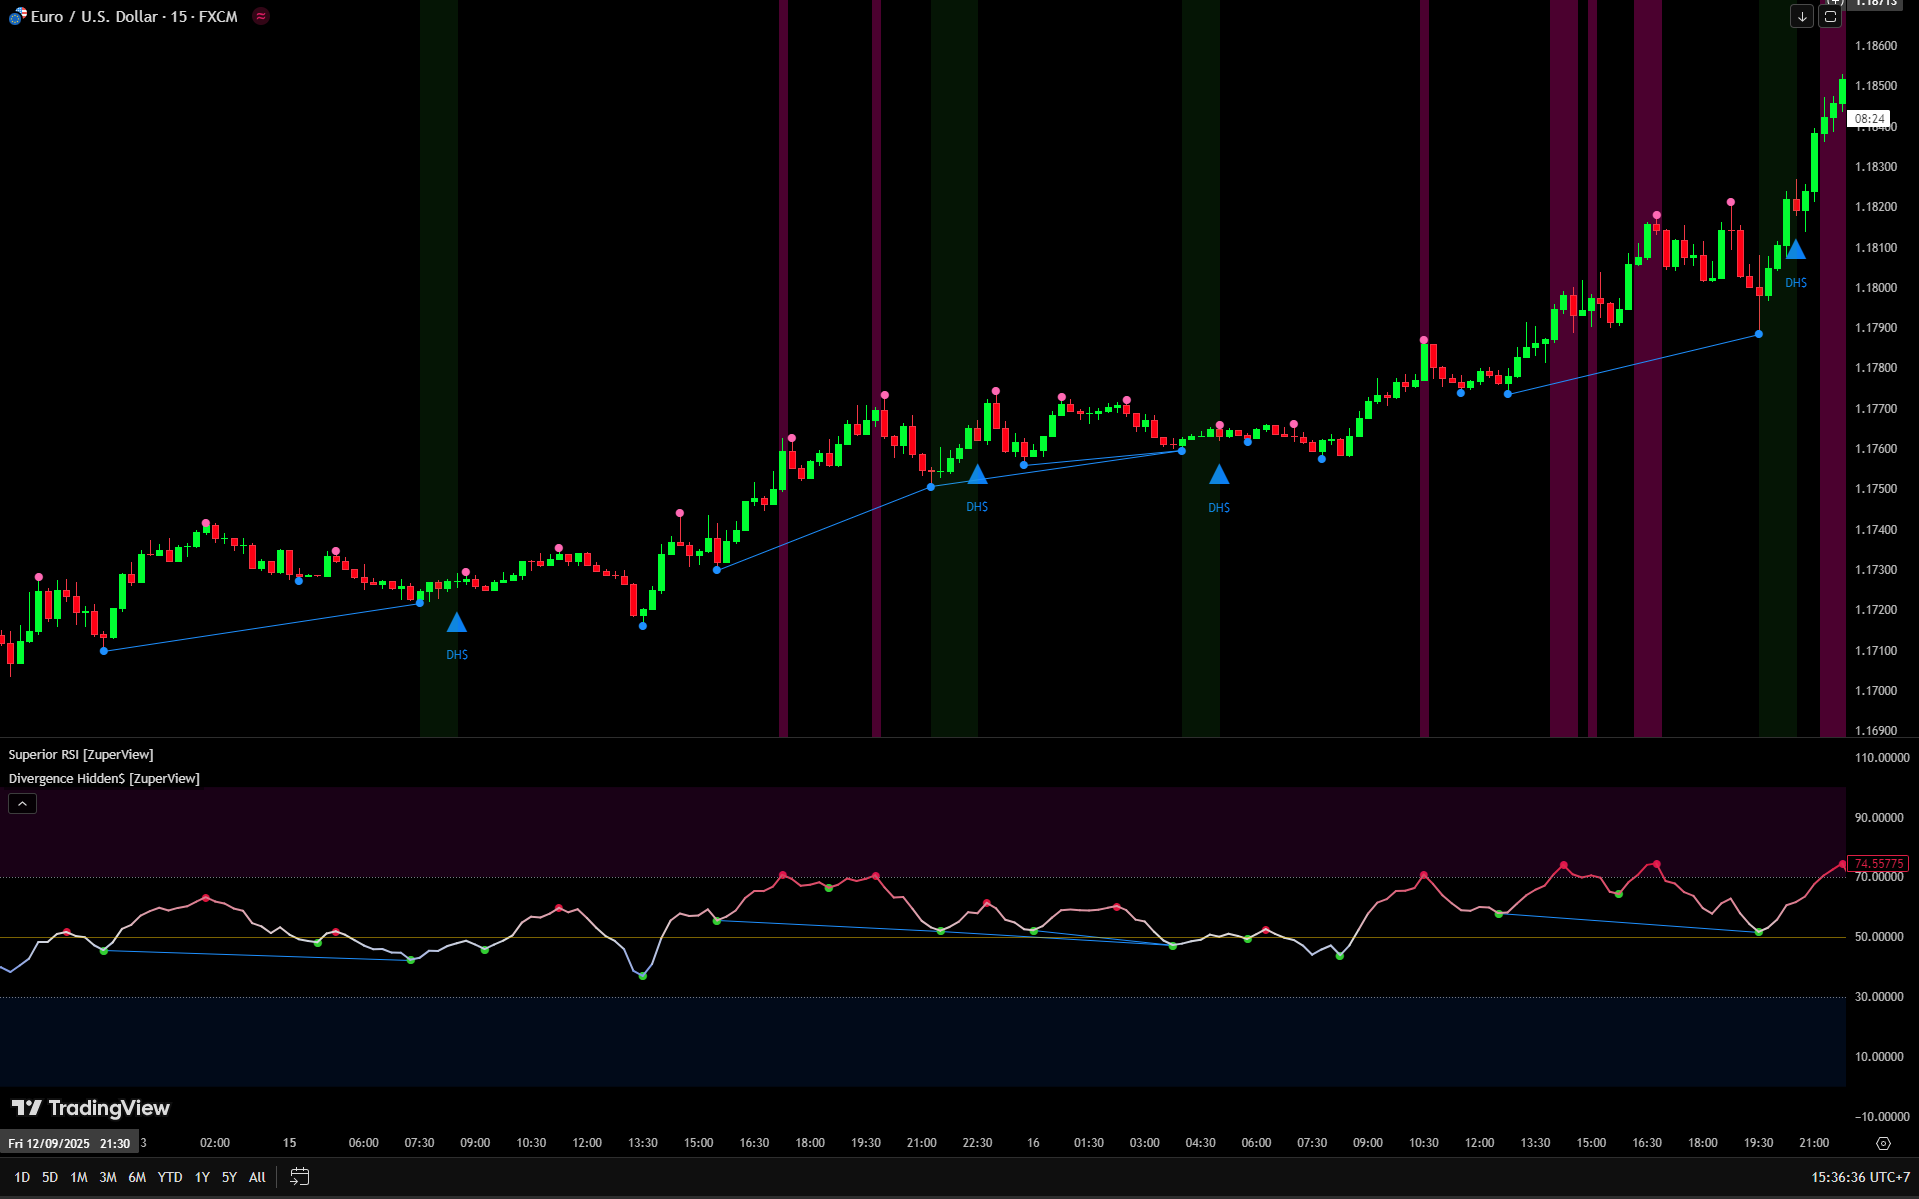Click the TradingView logo

pos(91,1108)
